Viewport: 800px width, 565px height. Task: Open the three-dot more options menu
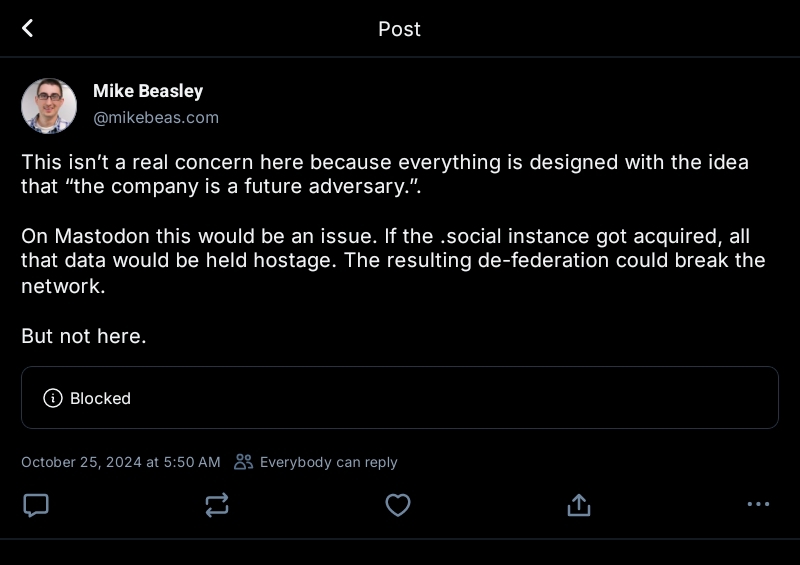[758, 505]
